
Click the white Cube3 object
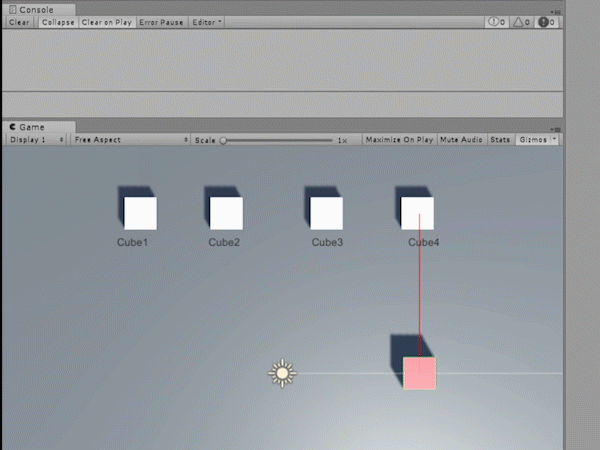[x=326, y=213]
